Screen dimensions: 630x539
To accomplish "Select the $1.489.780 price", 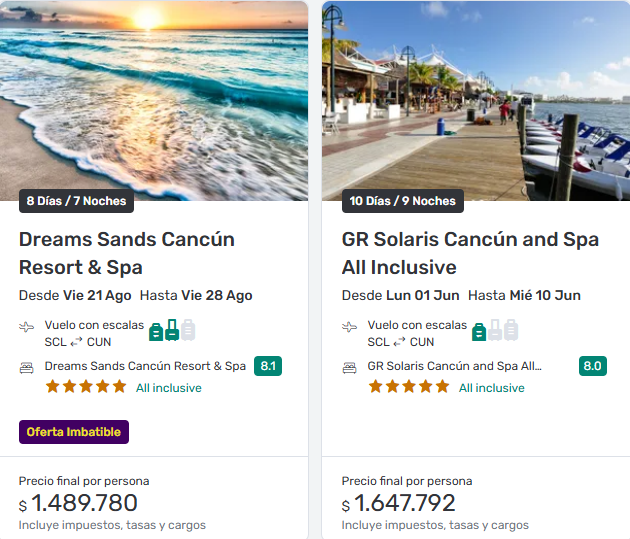I will click(78, 503).
